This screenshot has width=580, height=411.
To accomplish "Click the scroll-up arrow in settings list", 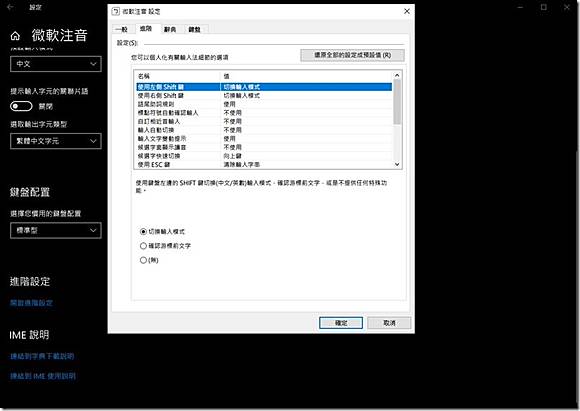I will (397, 75).
